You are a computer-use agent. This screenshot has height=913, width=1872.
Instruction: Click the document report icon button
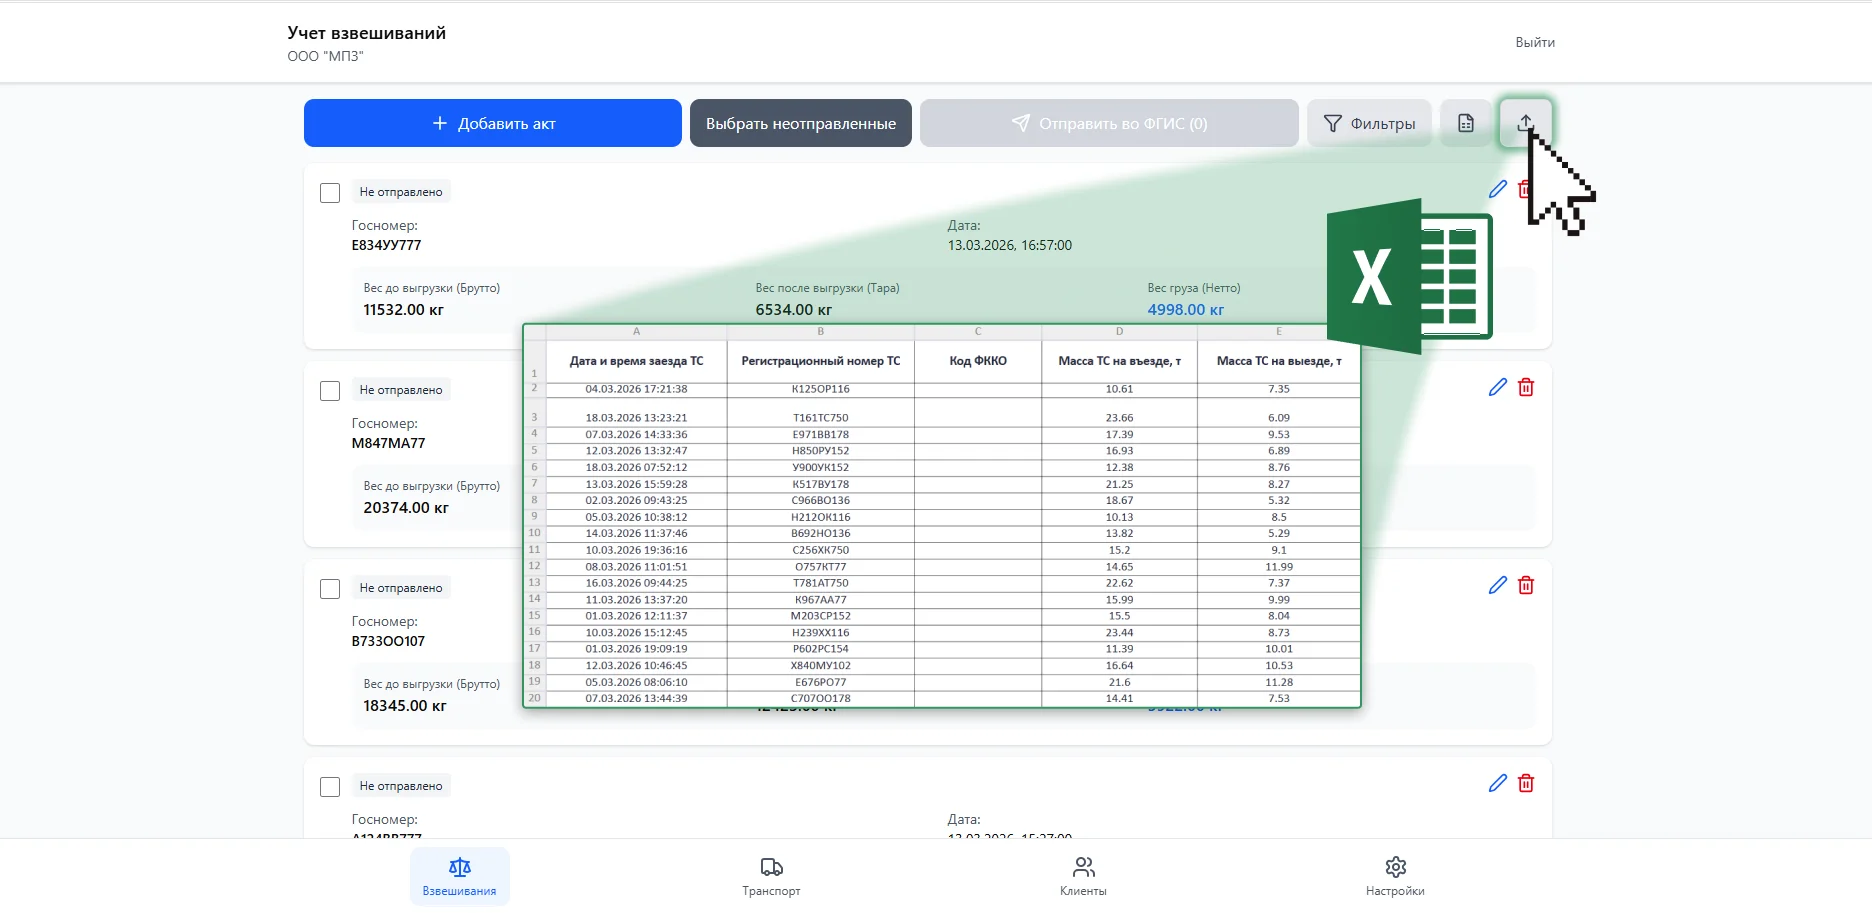coord(1465,123)
